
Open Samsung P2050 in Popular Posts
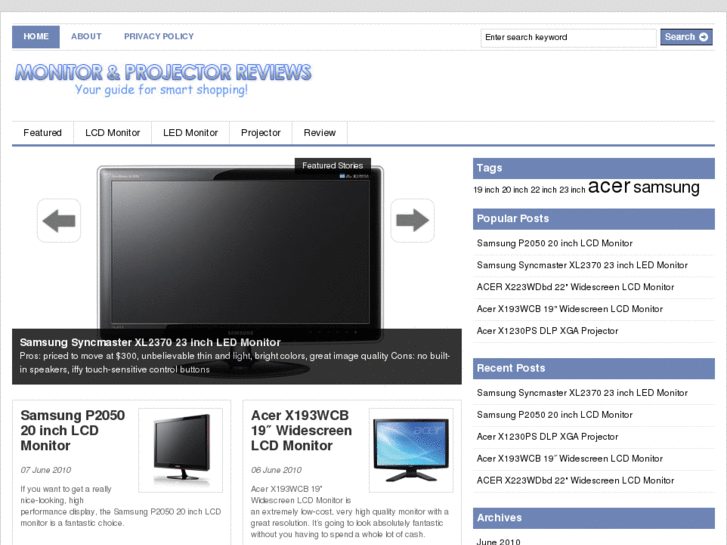click(x=555, y=243)
